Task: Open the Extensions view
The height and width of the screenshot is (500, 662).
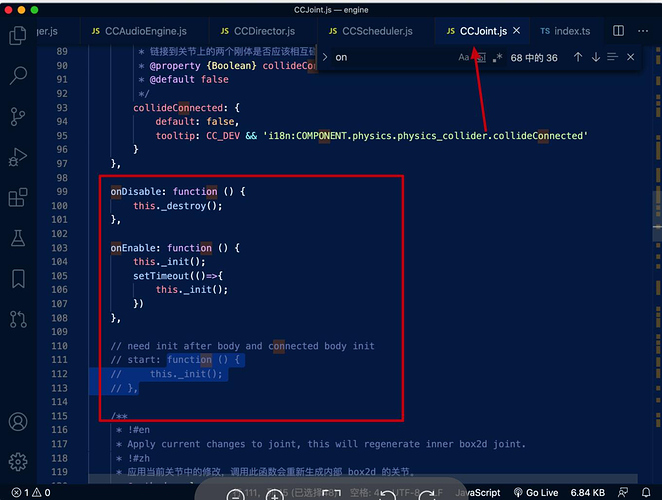Action: pyautogui.click(x=18, y=197)
